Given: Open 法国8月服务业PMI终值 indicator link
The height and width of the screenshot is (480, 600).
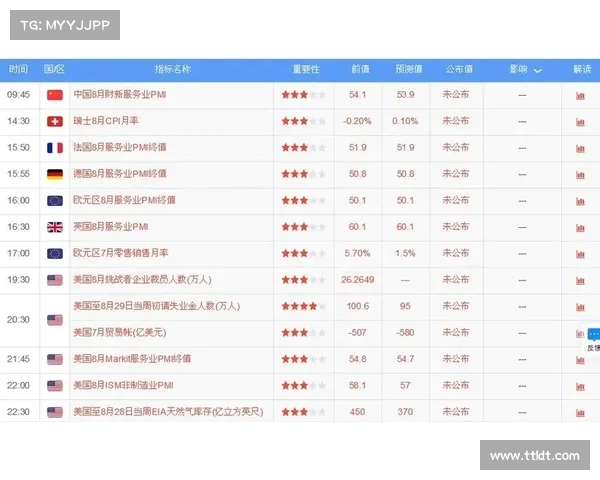Looking at the screenshot, I should click(120, 147).
